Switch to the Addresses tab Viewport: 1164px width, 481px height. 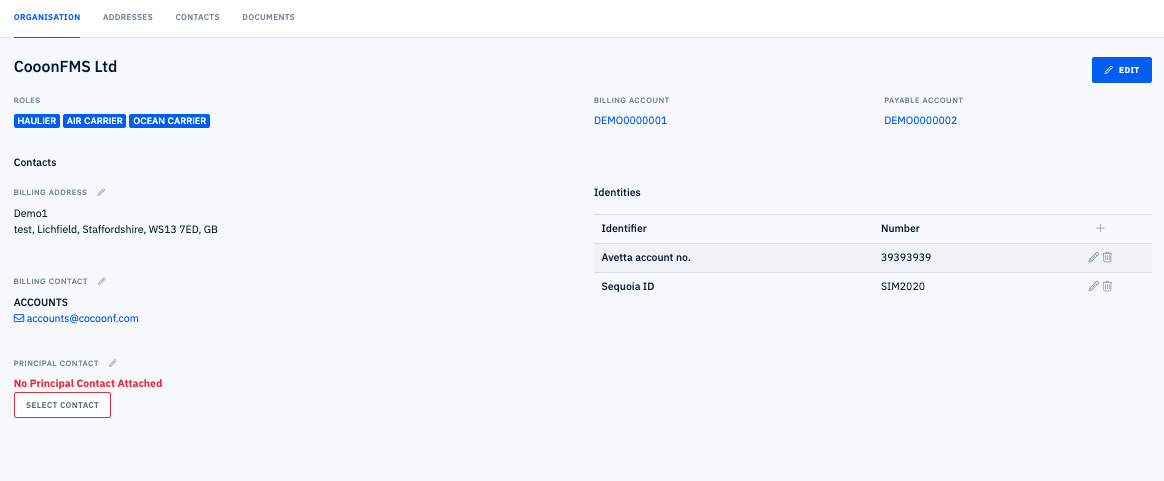(x=128, y=18)
